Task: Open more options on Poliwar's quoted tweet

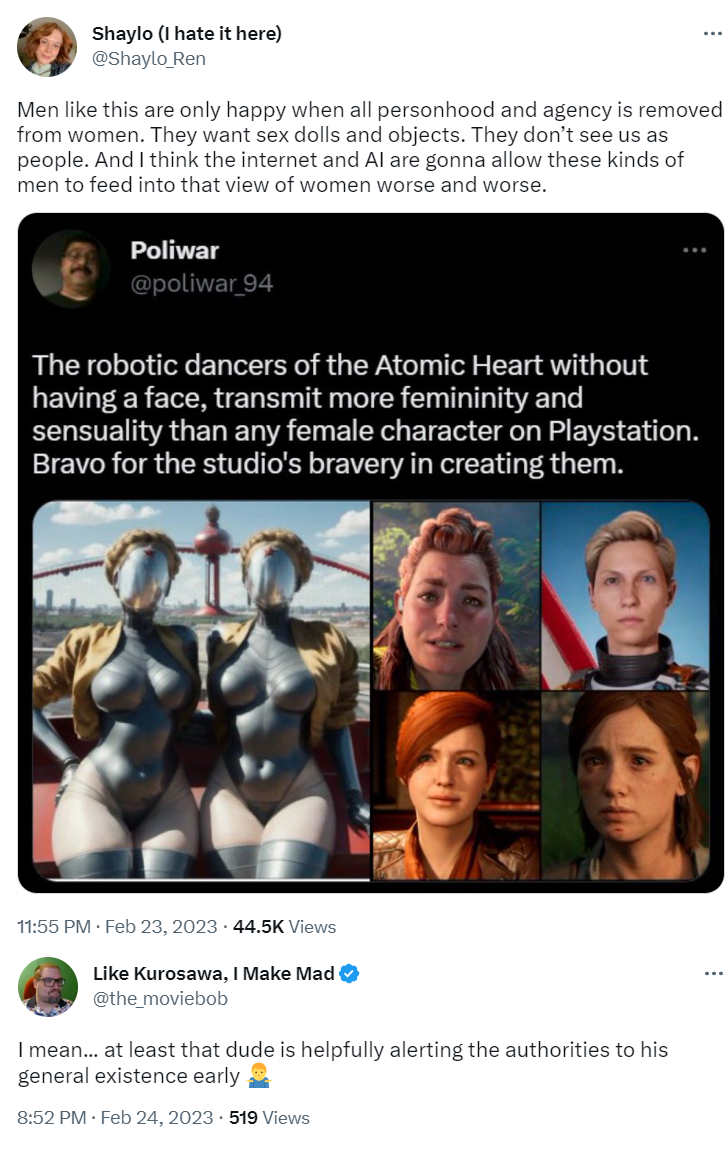Action: pyautogui.click(x=693, y=251)
